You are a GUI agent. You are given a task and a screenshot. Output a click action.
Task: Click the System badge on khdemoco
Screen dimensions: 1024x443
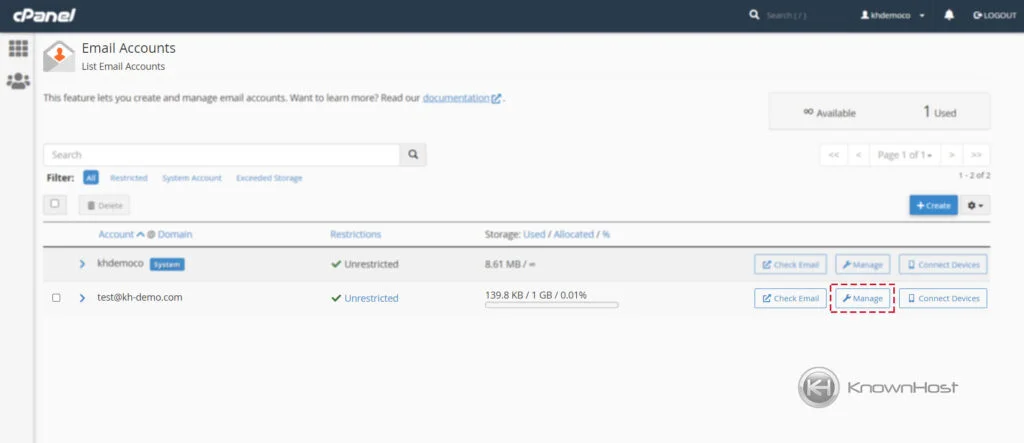167,264
